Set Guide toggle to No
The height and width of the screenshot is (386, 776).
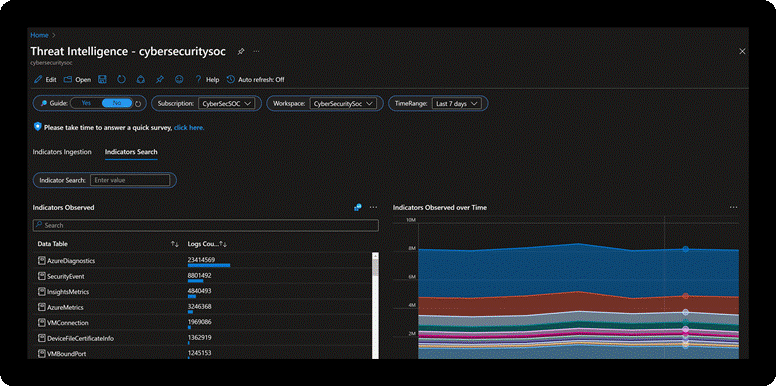coord(117,103)
